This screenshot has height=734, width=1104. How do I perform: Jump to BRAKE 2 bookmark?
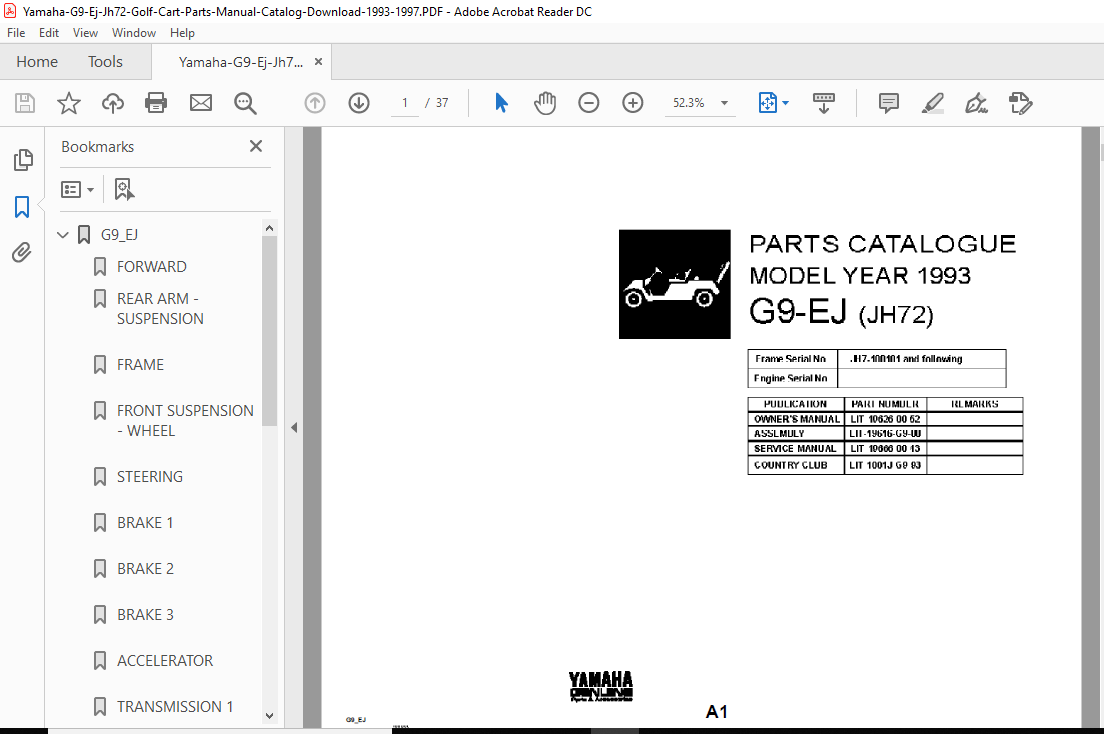pos(145,568)
